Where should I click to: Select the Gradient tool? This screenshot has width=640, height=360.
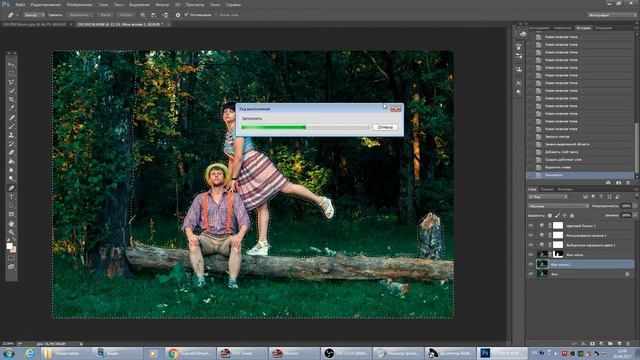pyautogui.click(x=11, y=161)
